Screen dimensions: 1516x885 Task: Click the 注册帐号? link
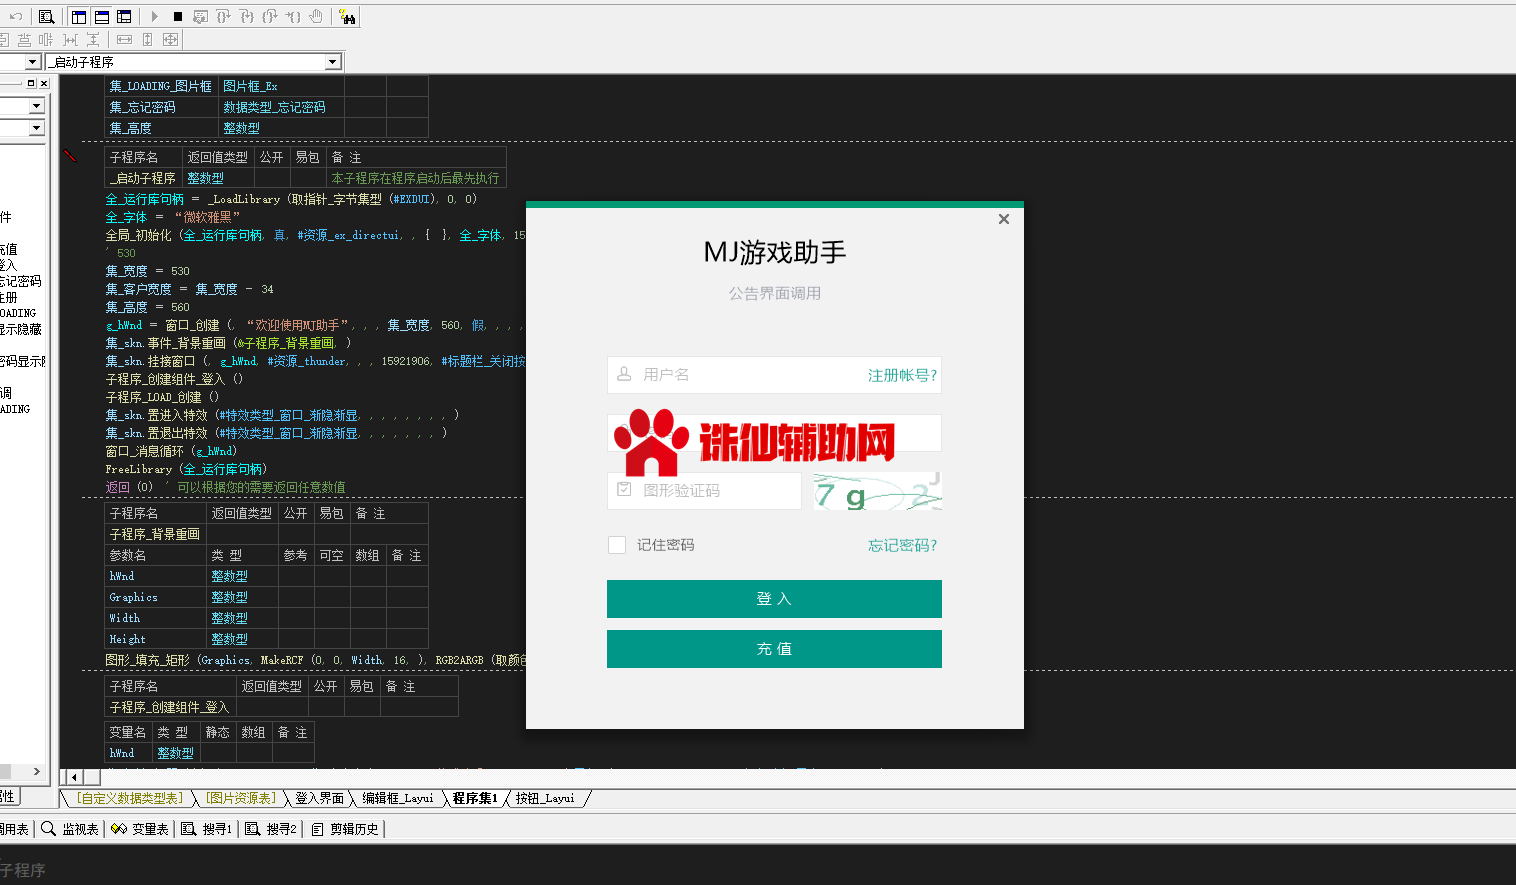tap(902, 375)
